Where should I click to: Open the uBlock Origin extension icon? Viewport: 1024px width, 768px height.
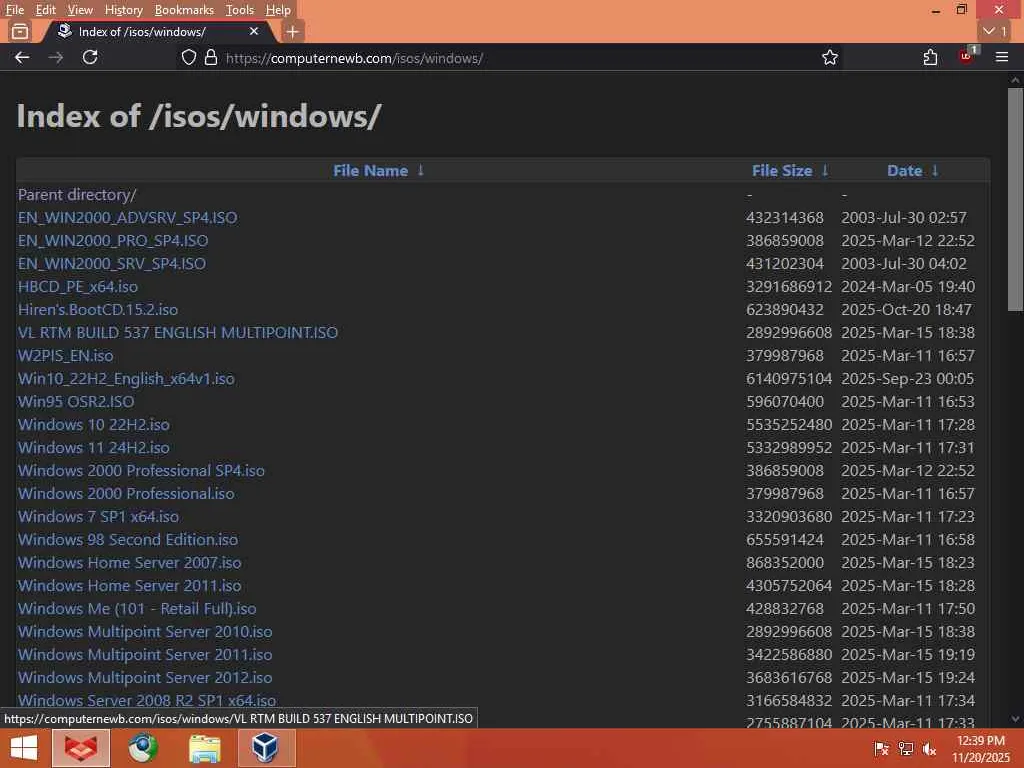(967, 56)
